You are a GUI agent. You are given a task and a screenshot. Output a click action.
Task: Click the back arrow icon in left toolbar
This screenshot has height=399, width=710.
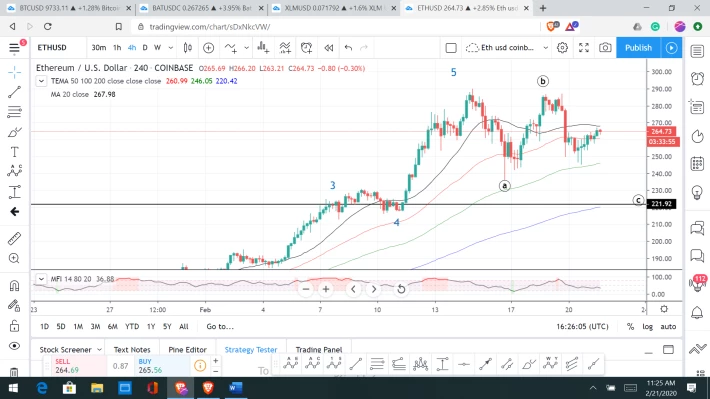(14, 212)
